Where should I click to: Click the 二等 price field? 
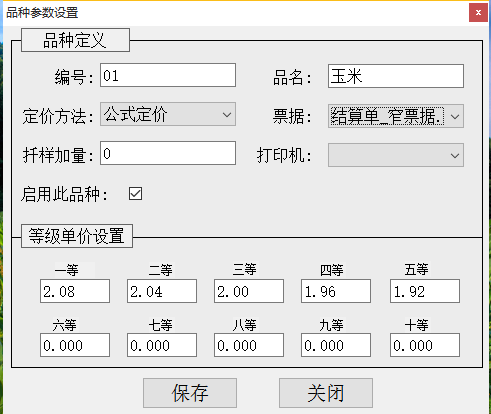(162, 291)
